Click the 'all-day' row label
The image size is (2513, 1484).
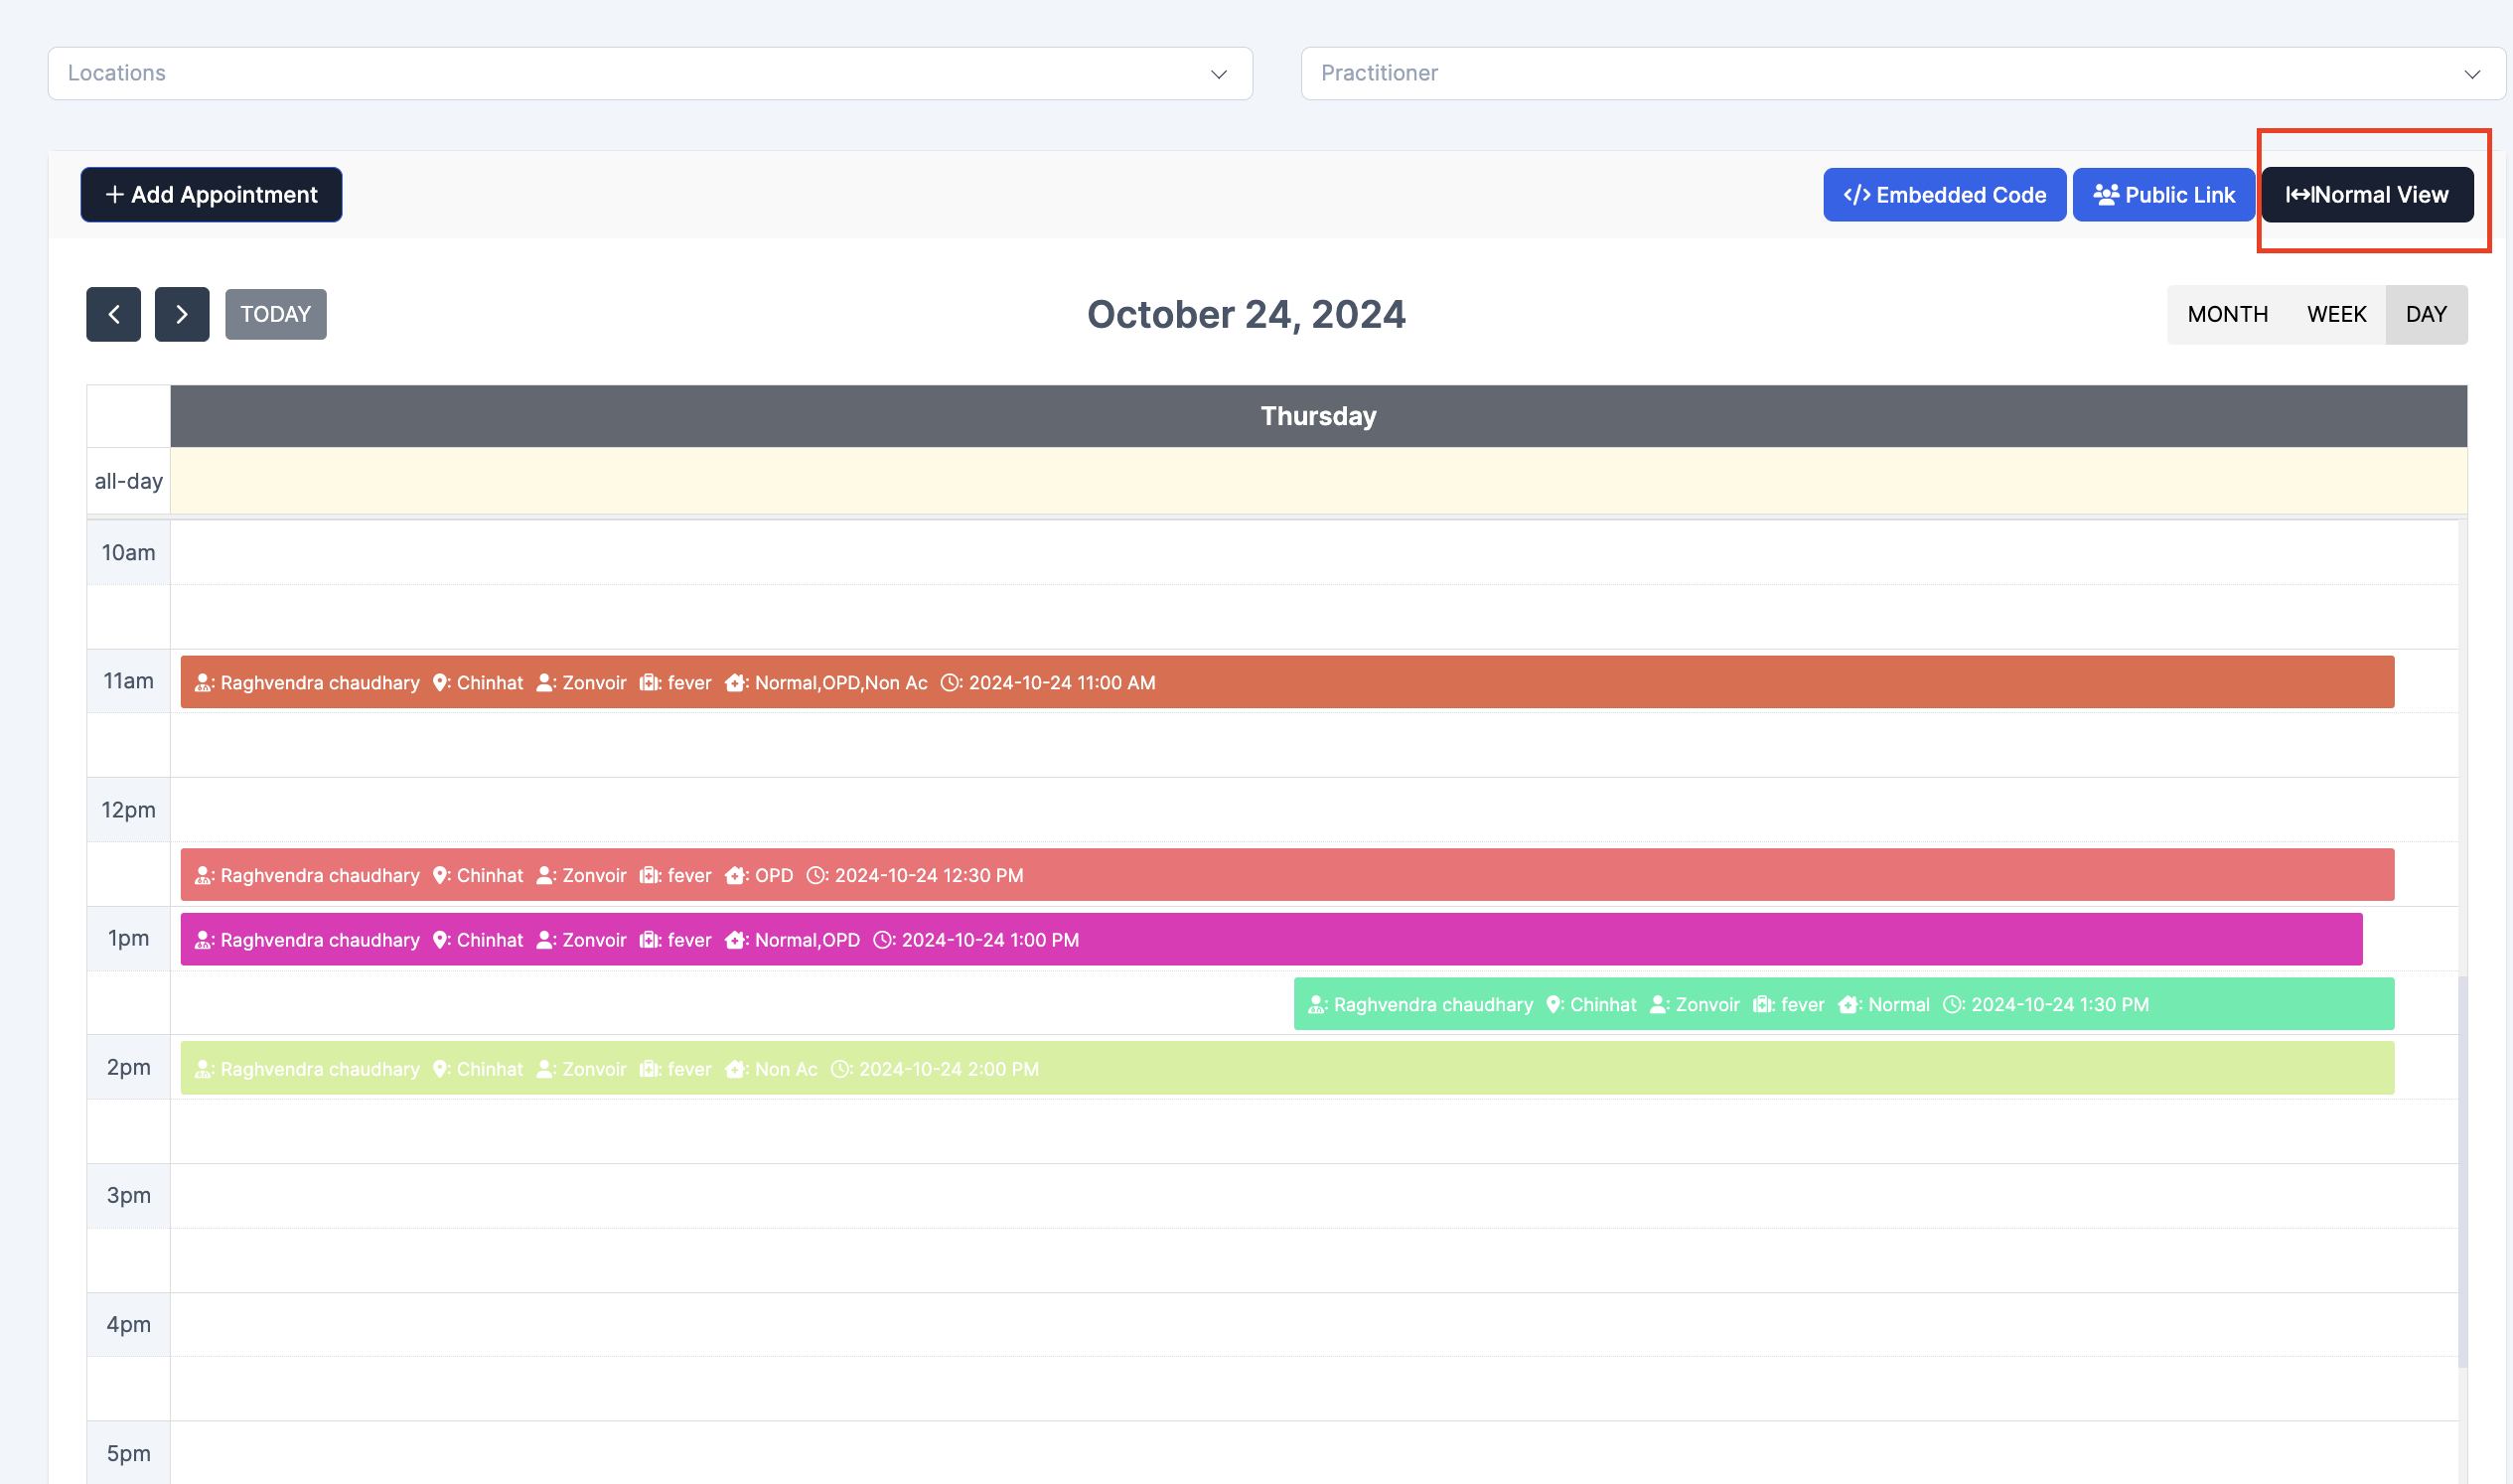pos(128,481)
